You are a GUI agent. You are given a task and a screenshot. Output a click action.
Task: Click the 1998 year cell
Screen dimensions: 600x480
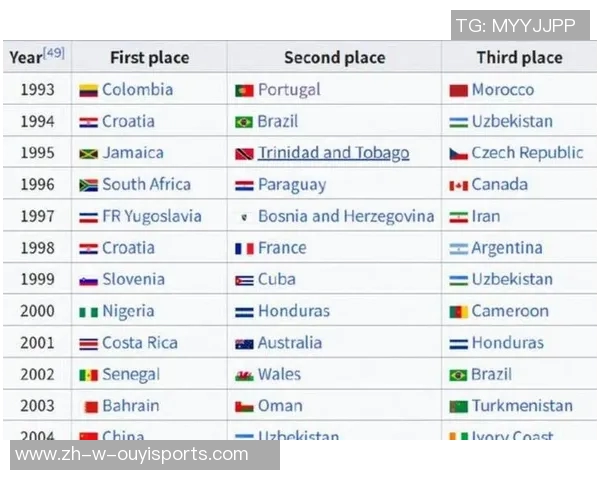coord(37,248)
